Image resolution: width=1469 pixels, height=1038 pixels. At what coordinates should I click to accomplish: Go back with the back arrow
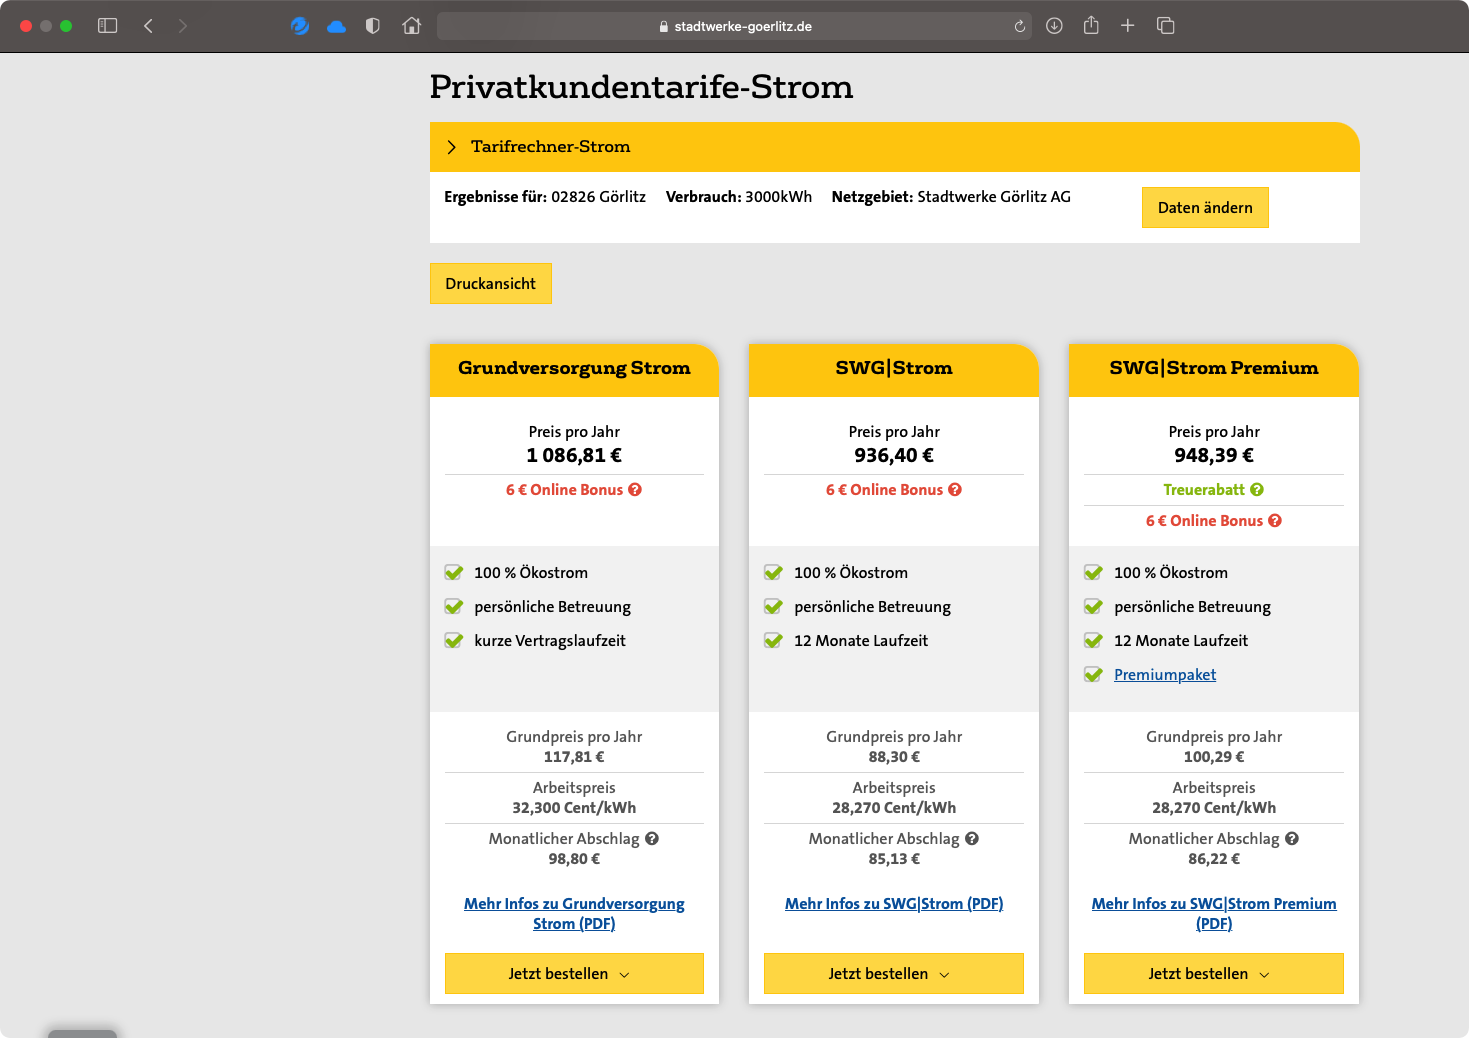[148, 26]
